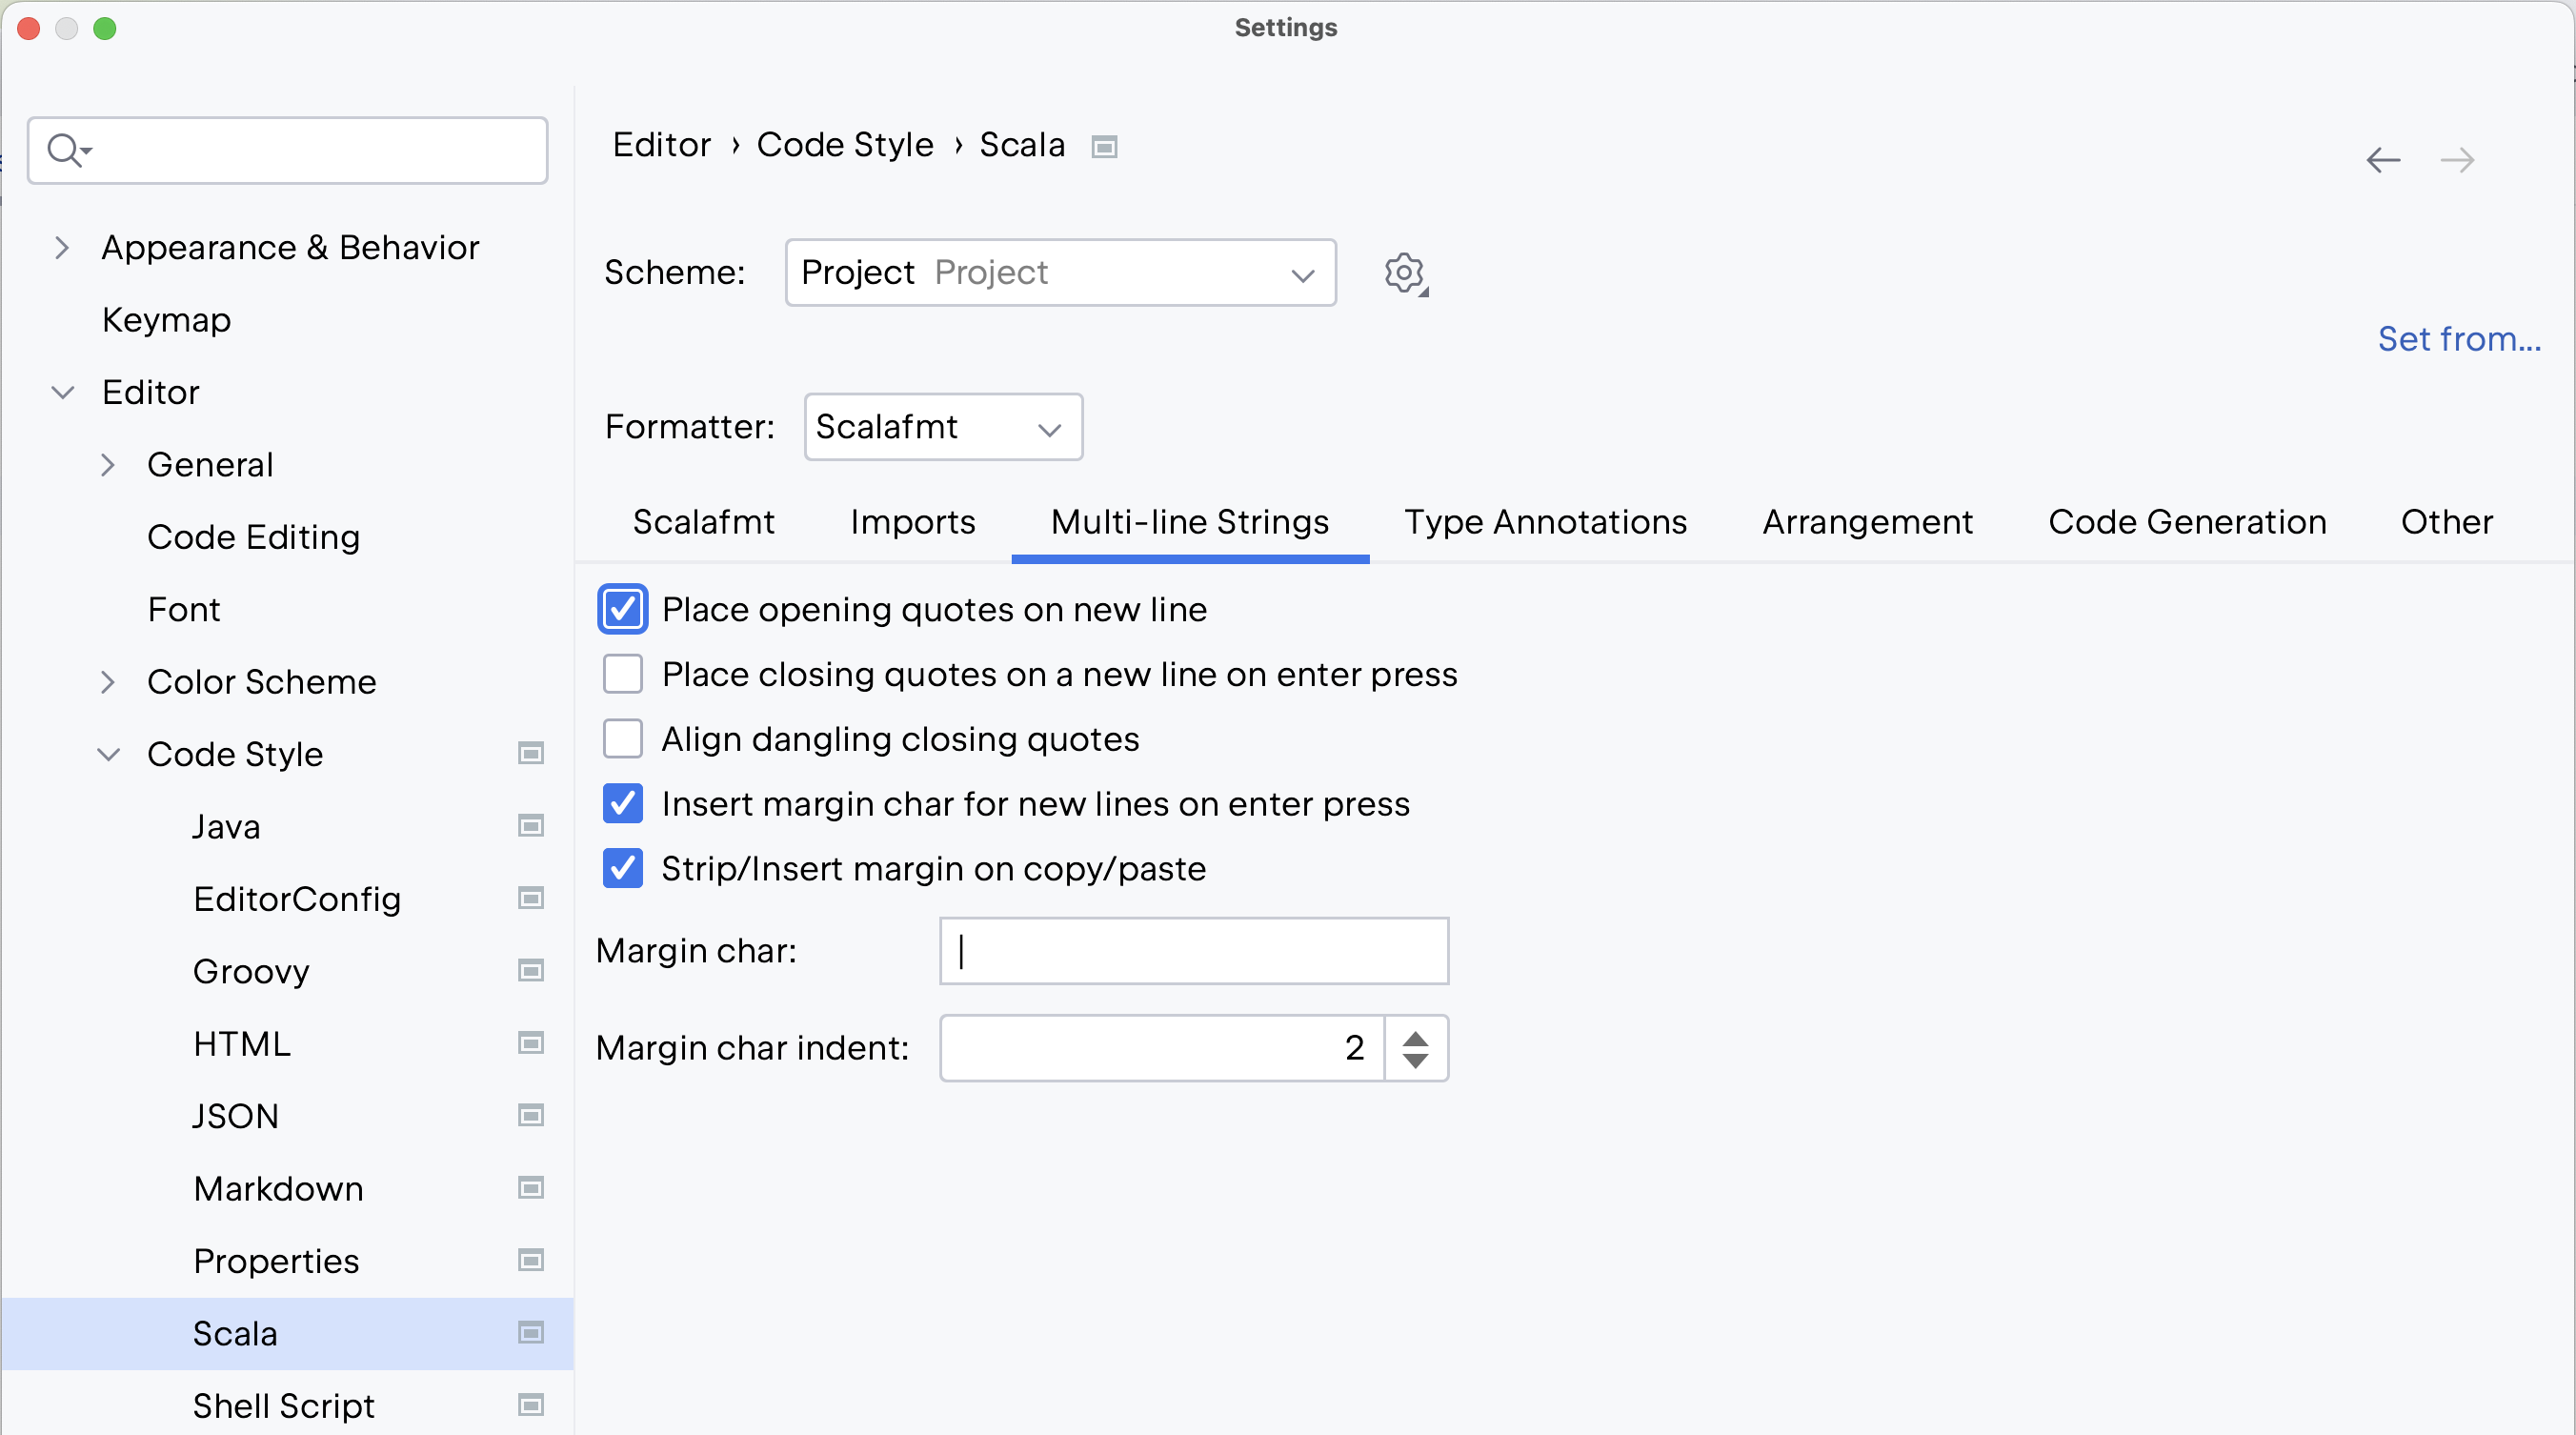This screenshot has width=2576, height=1435.
Task: Expand the Appearance & Behavior section
Action: pos(62,247)
